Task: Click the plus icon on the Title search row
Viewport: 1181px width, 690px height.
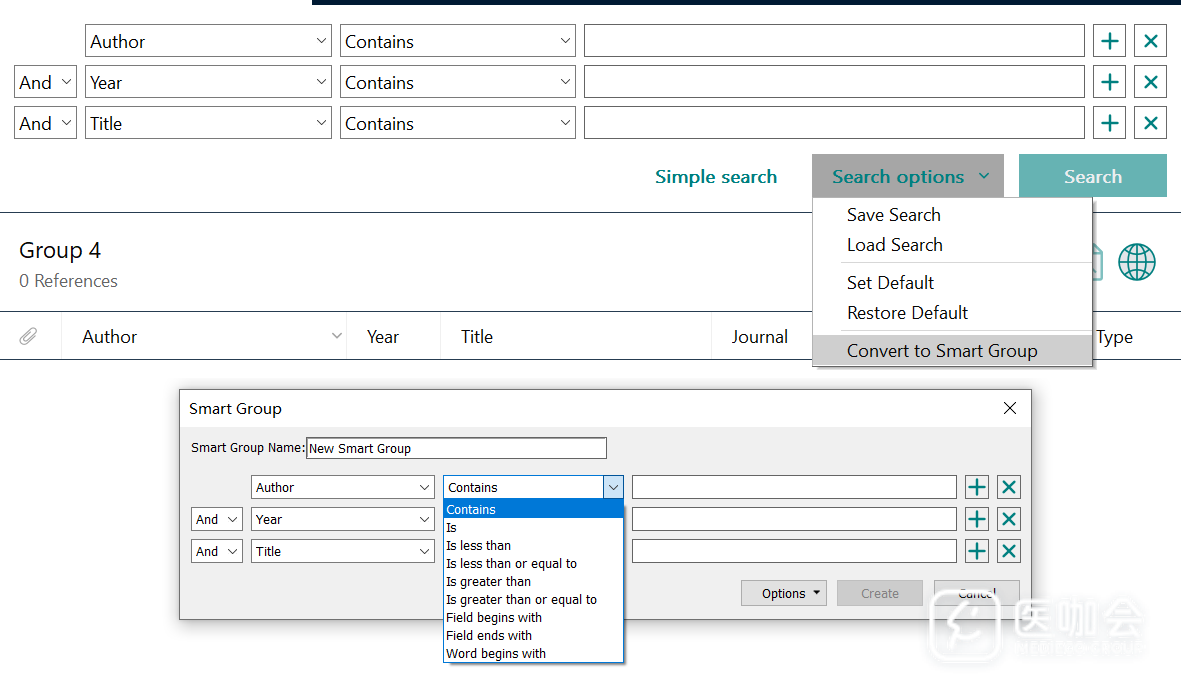Action: coord(1109,123)
